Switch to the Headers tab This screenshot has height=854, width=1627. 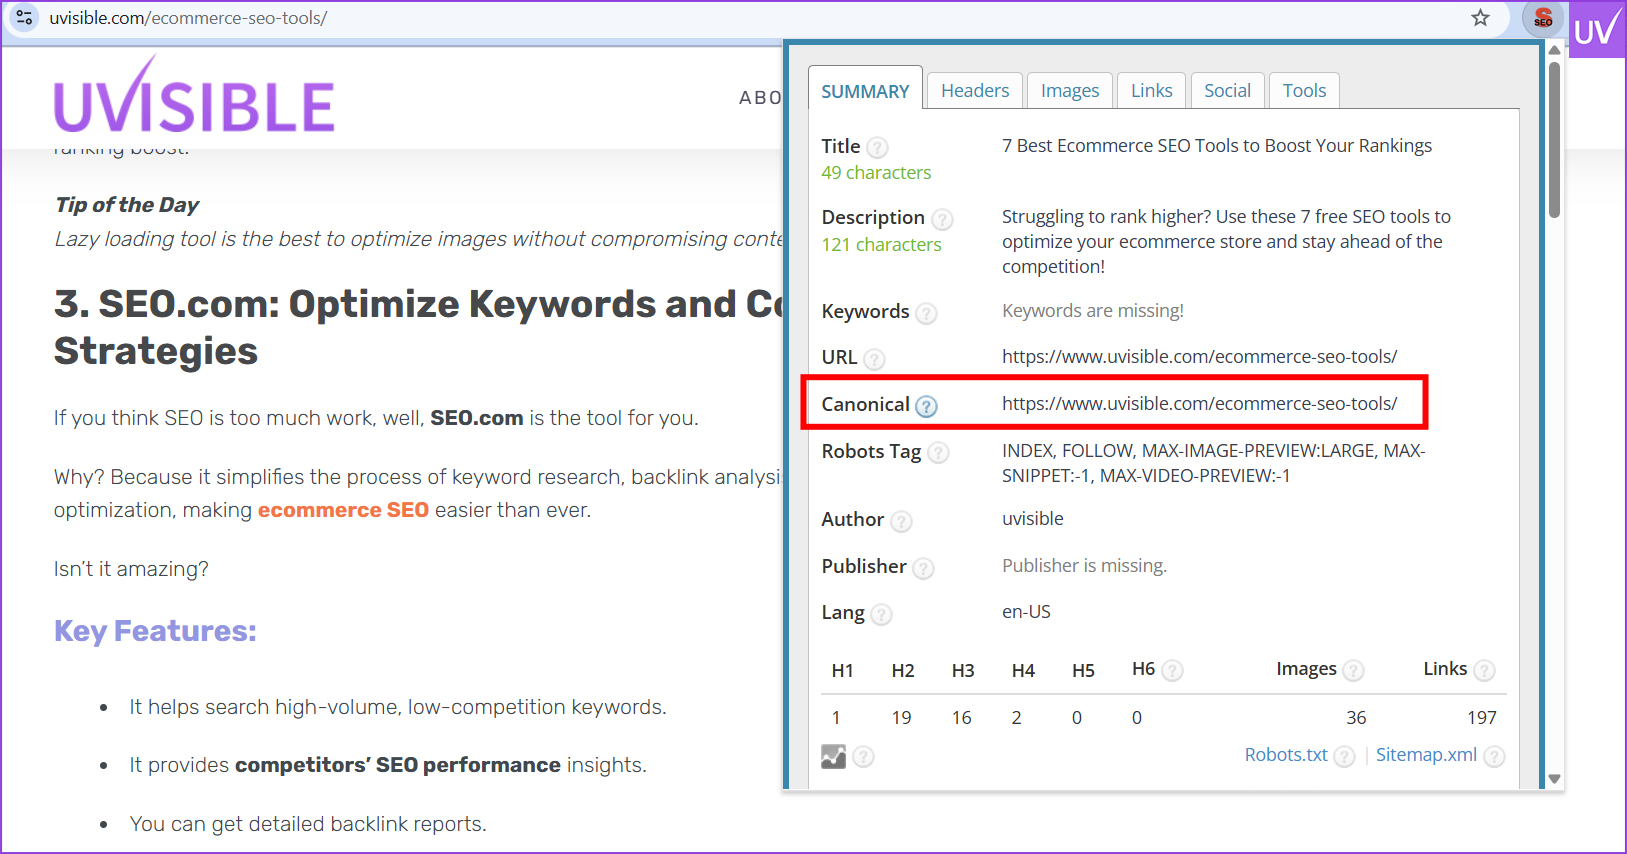click(974, 91)
